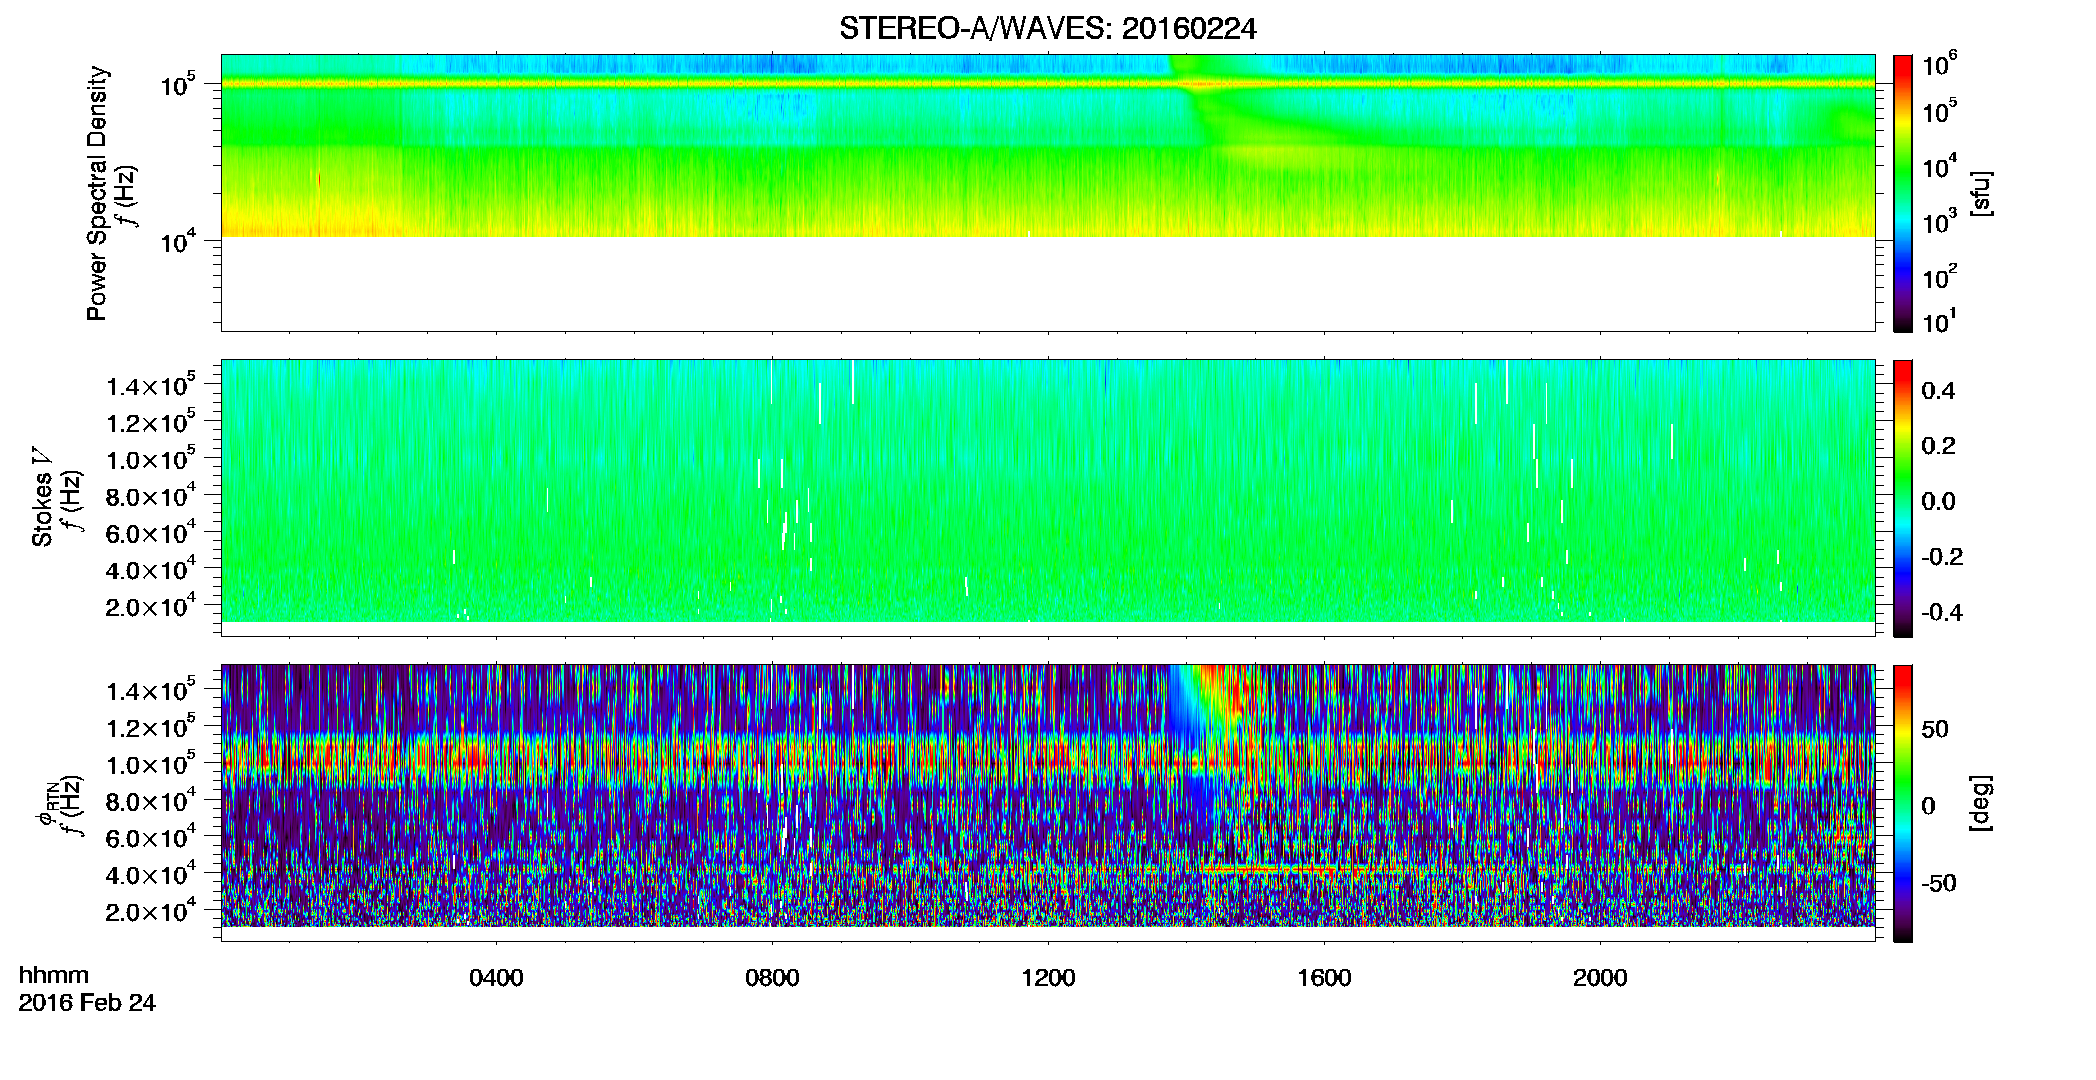Click the Stokes V axis label
The height and width of the screenshot is (1080, 2096).
42,497
